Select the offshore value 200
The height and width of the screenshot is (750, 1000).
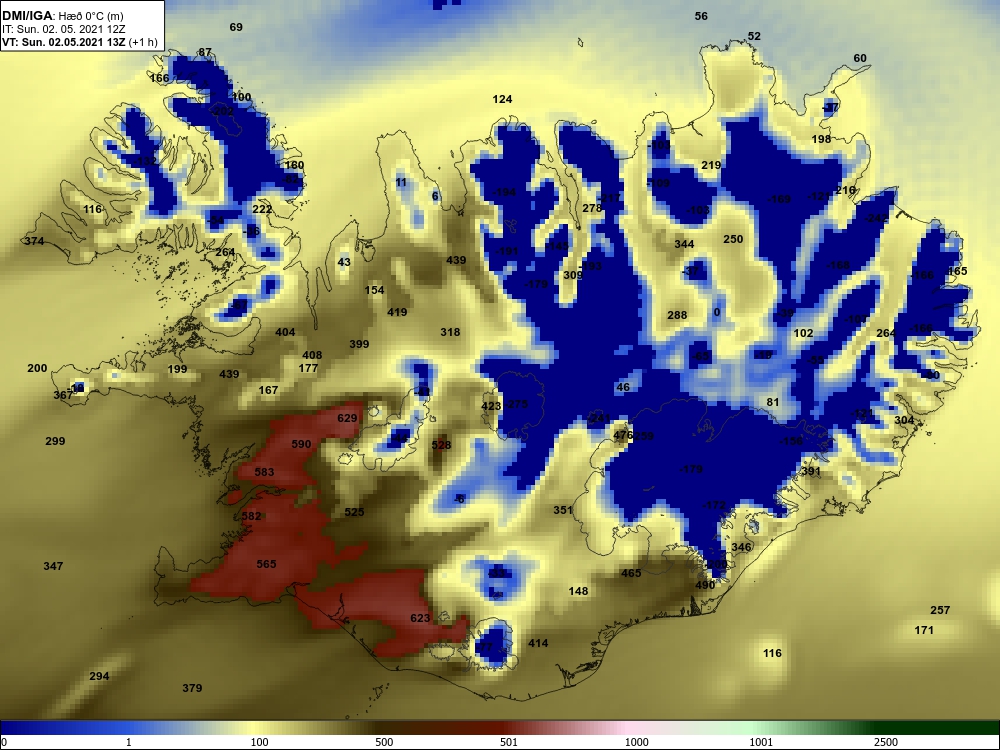pyautogui.click(x=38, y=368)
